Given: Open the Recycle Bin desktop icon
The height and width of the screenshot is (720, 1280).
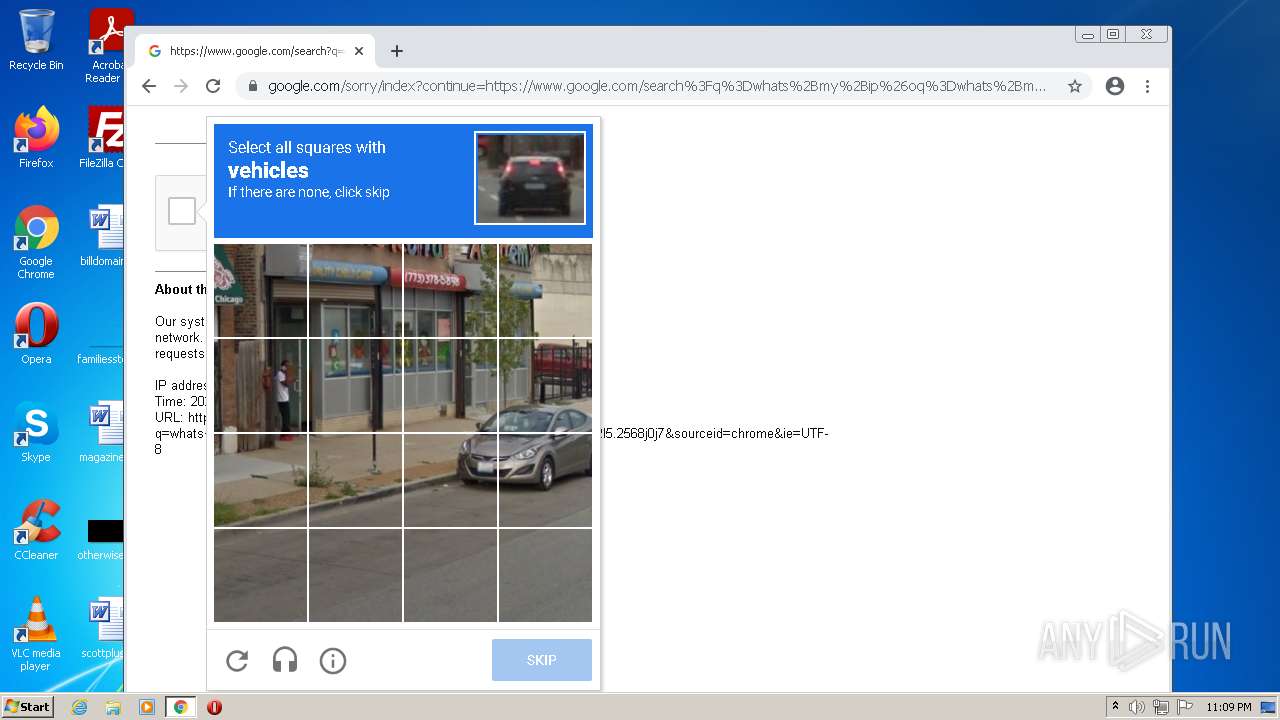Looking at the screenshot, I should 36,40.
